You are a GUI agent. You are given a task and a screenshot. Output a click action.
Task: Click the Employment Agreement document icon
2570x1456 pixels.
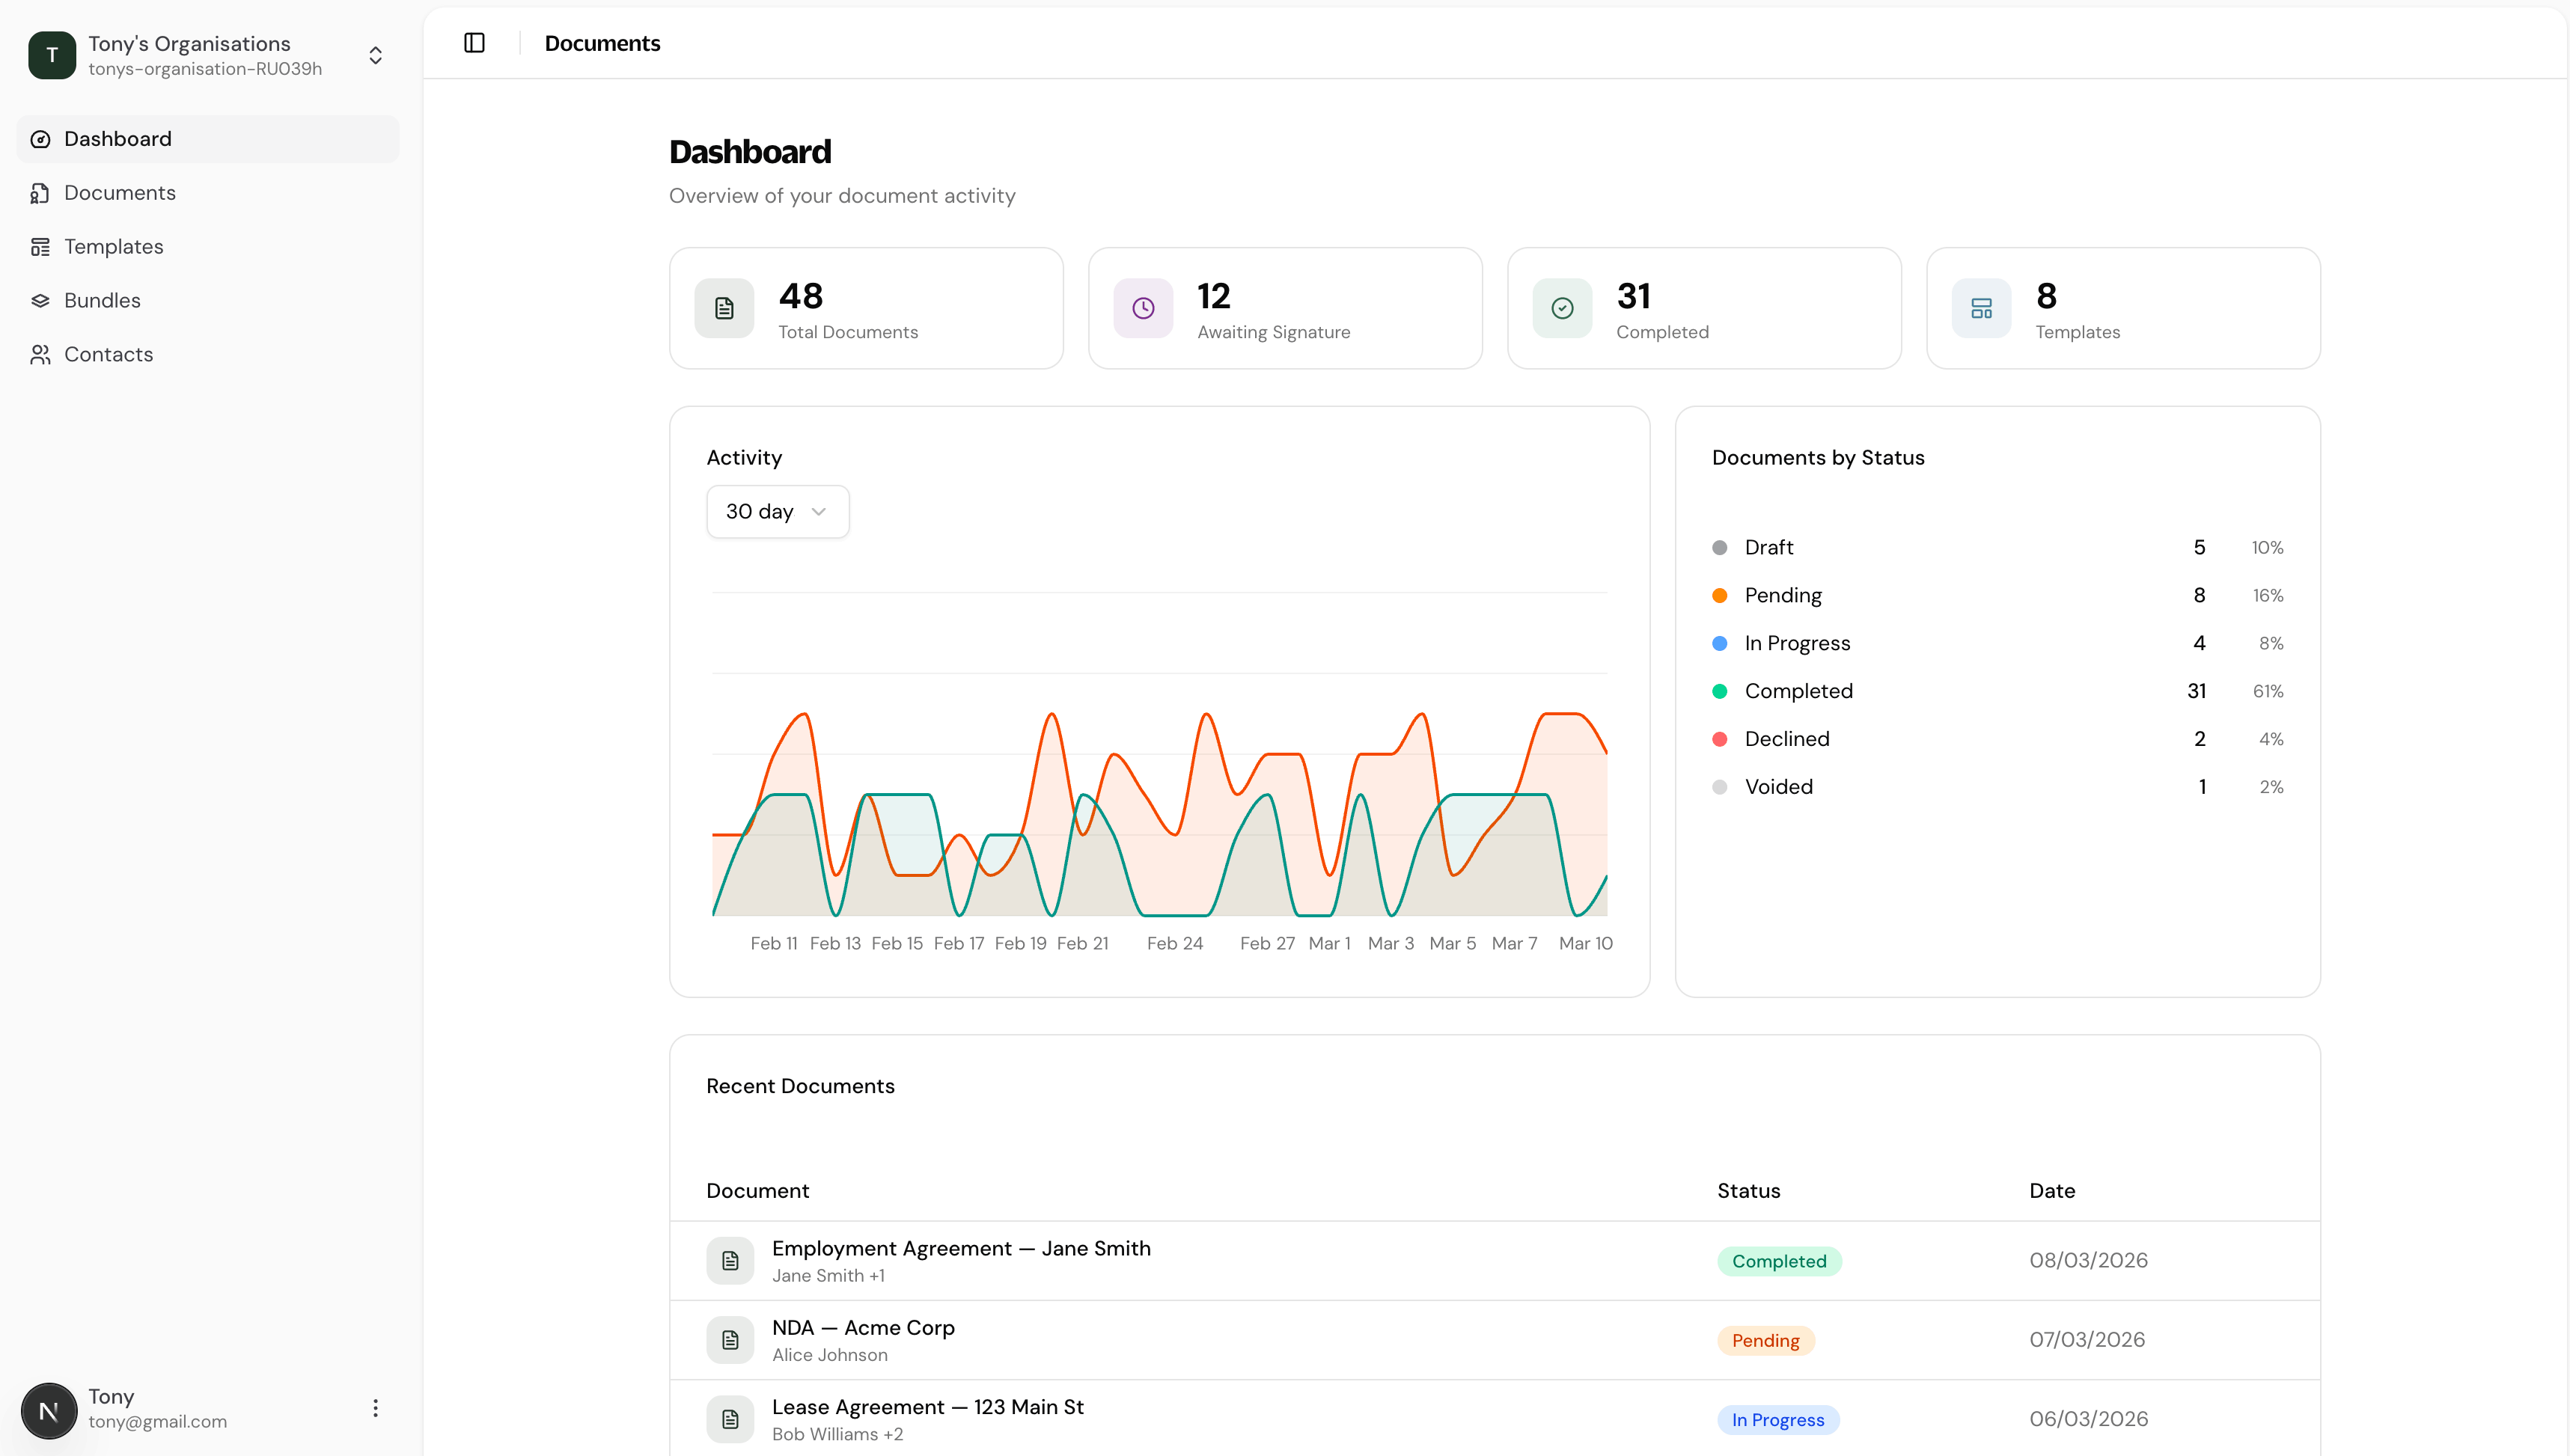point(730,1260)
